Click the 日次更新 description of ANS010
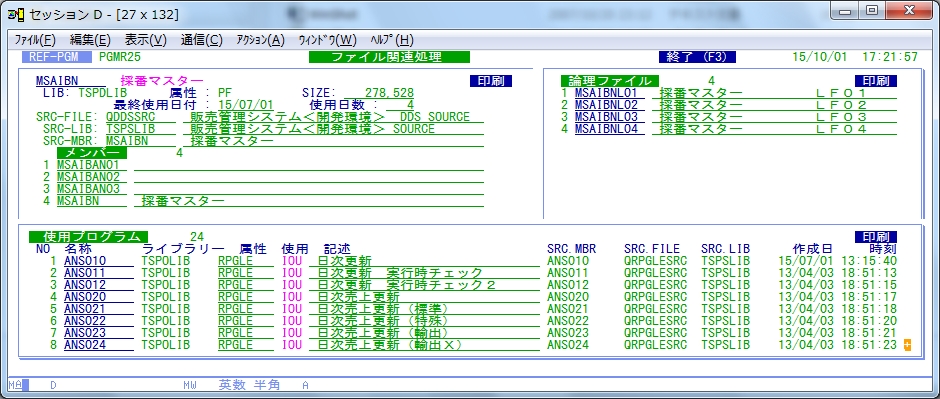 pos(344,261)
